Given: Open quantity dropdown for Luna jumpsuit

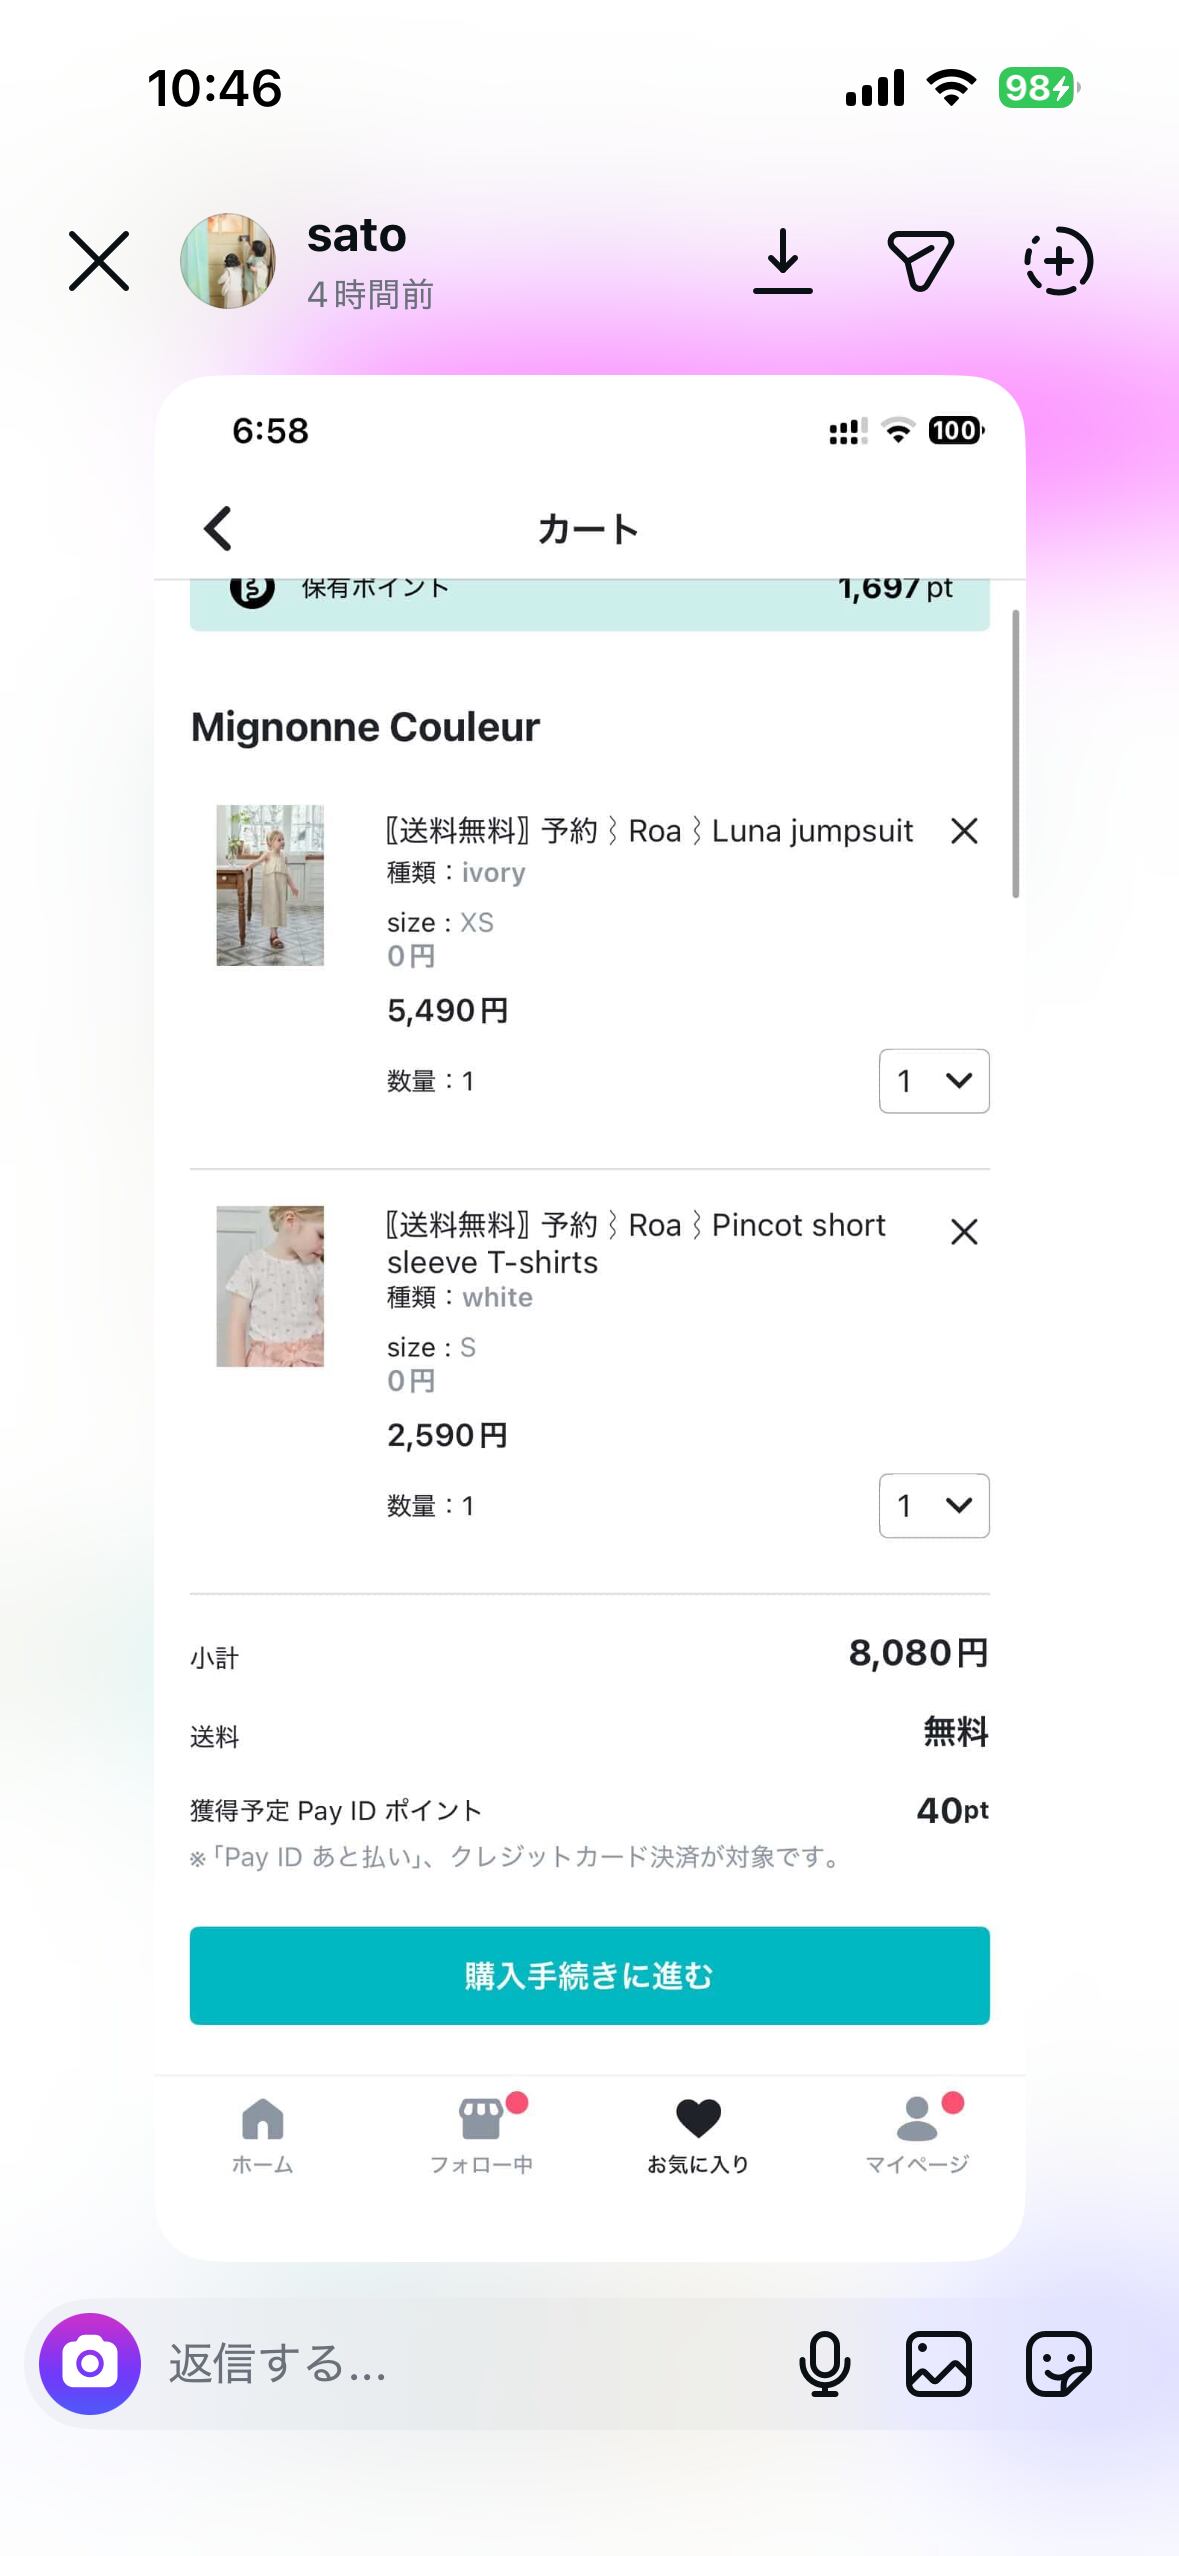Looking at the screenshot, I should 934,1081.
